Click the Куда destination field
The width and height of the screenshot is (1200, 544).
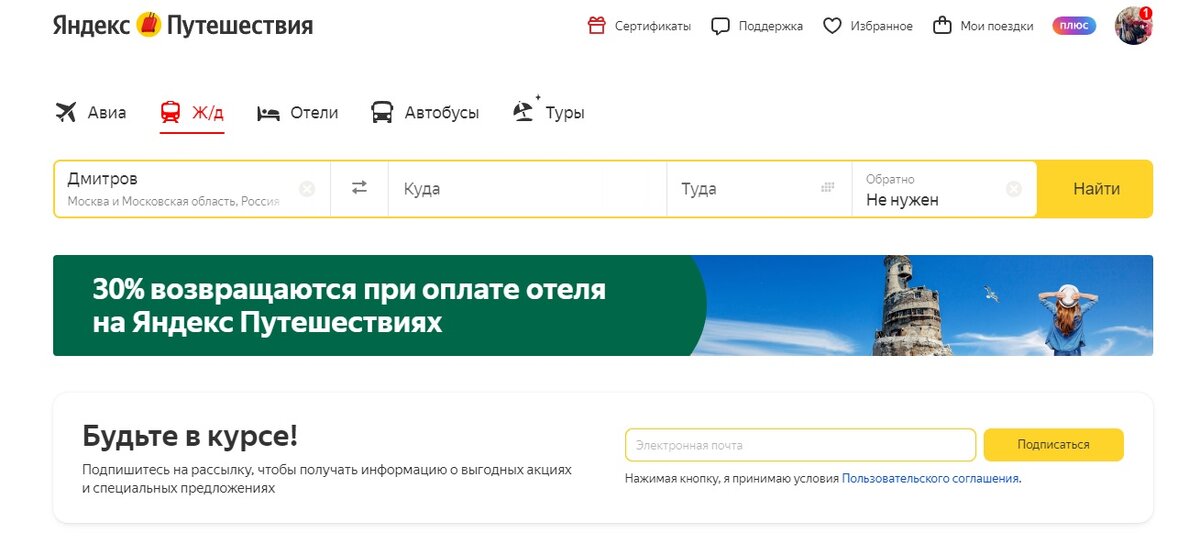[x=527, y=189]
